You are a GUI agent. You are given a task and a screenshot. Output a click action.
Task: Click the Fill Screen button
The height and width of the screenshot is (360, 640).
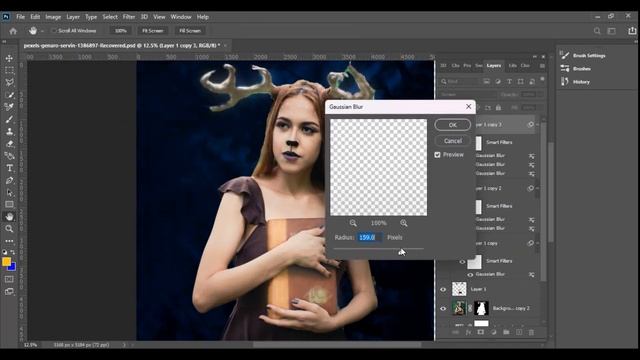pyautogui.click(x=190, y=31)
